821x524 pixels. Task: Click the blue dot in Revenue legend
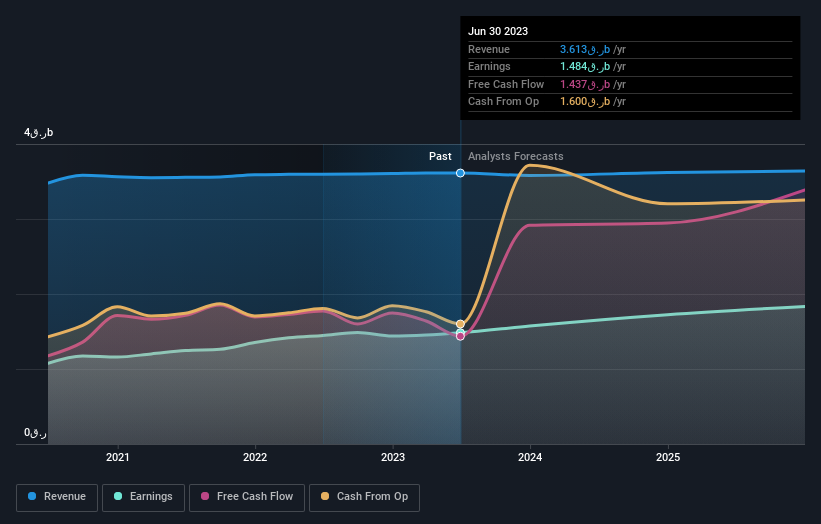[x=32, y=496]
